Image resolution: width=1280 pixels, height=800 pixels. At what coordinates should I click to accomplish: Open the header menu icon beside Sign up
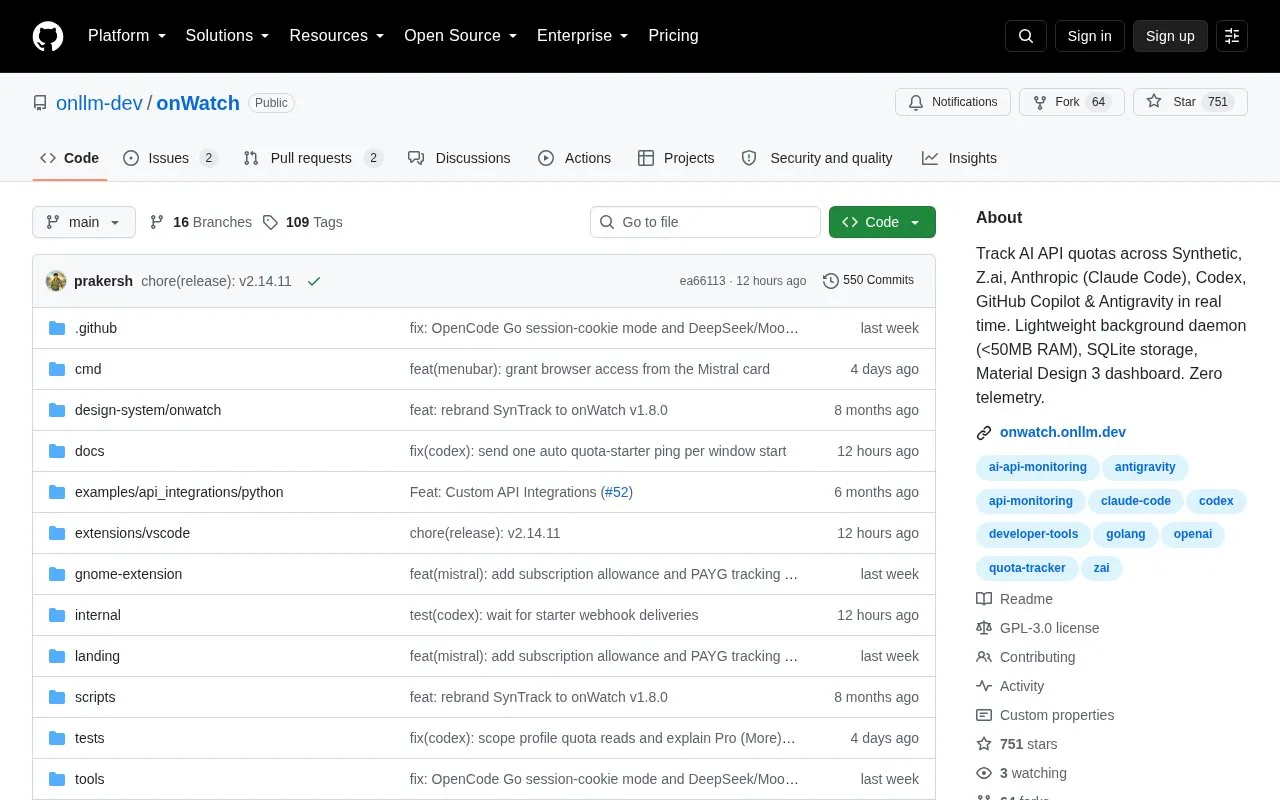[x=1232, y=36]
